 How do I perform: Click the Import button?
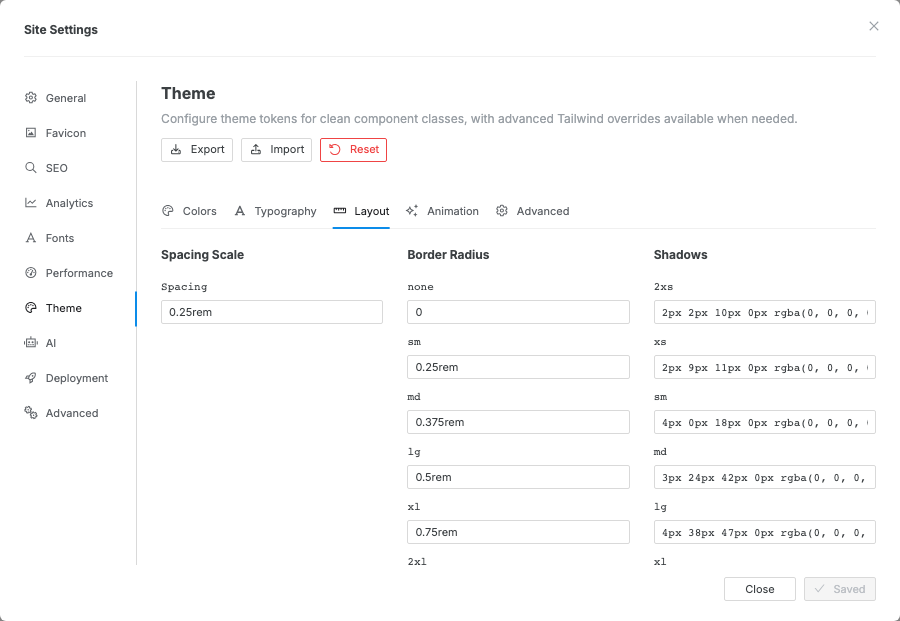click(x=276, y=150)
